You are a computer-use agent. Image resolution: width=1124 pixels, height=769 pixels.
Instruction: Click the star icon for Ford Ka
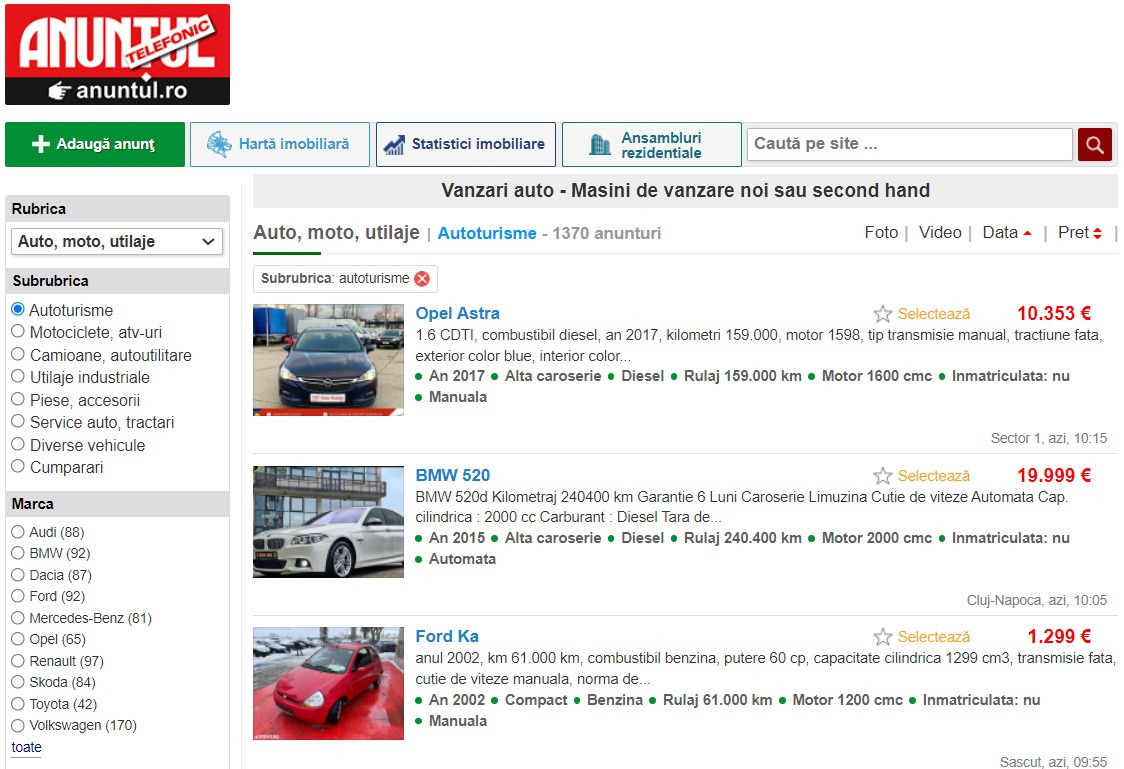[882, 636]
